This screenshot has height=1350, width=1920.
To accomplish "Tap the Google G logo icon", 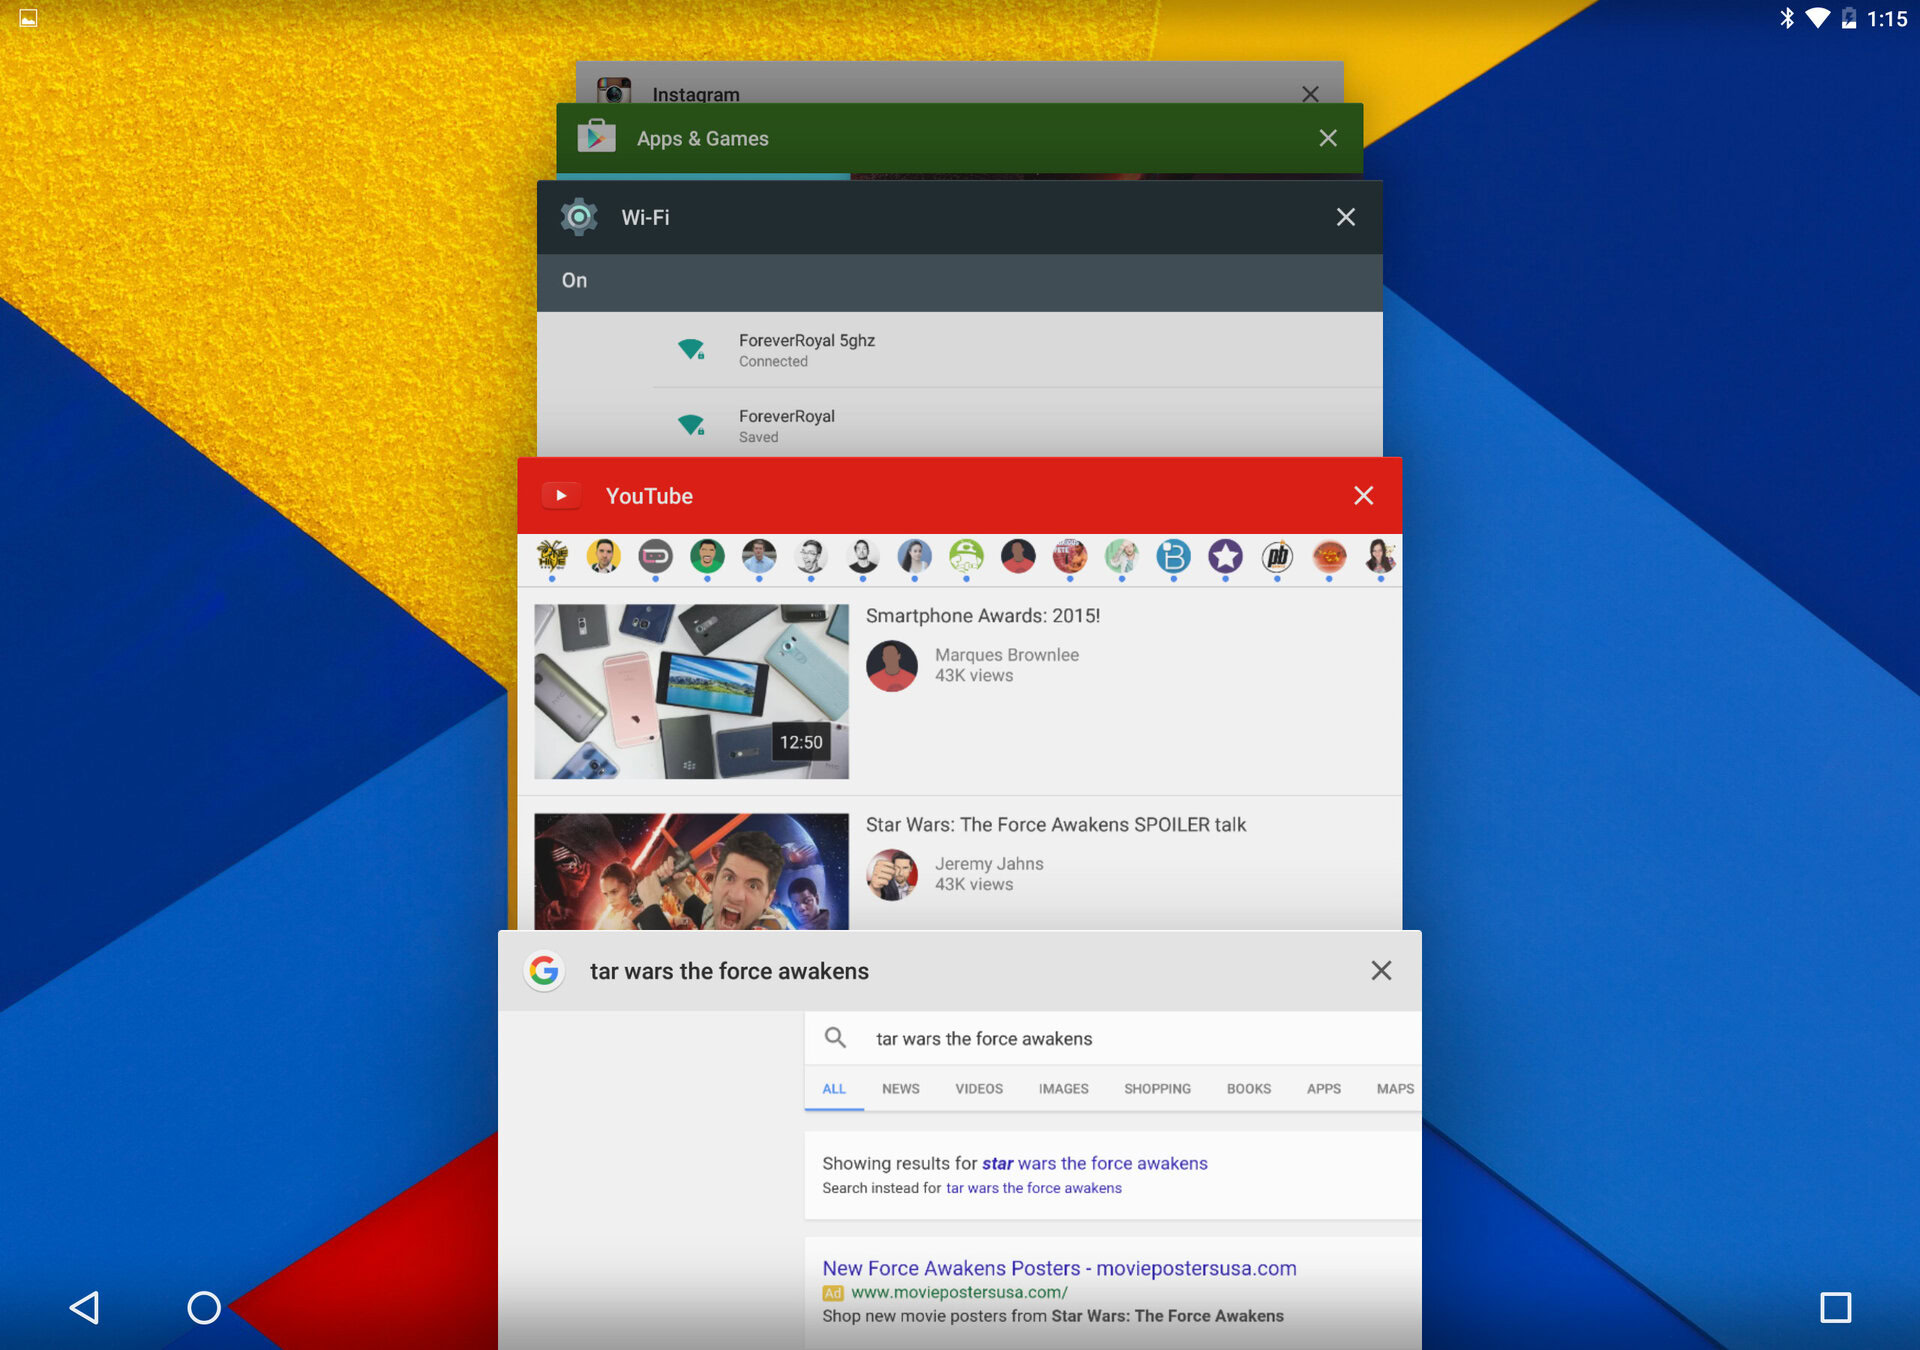I will pyautogui.click(x=544, y=970).
